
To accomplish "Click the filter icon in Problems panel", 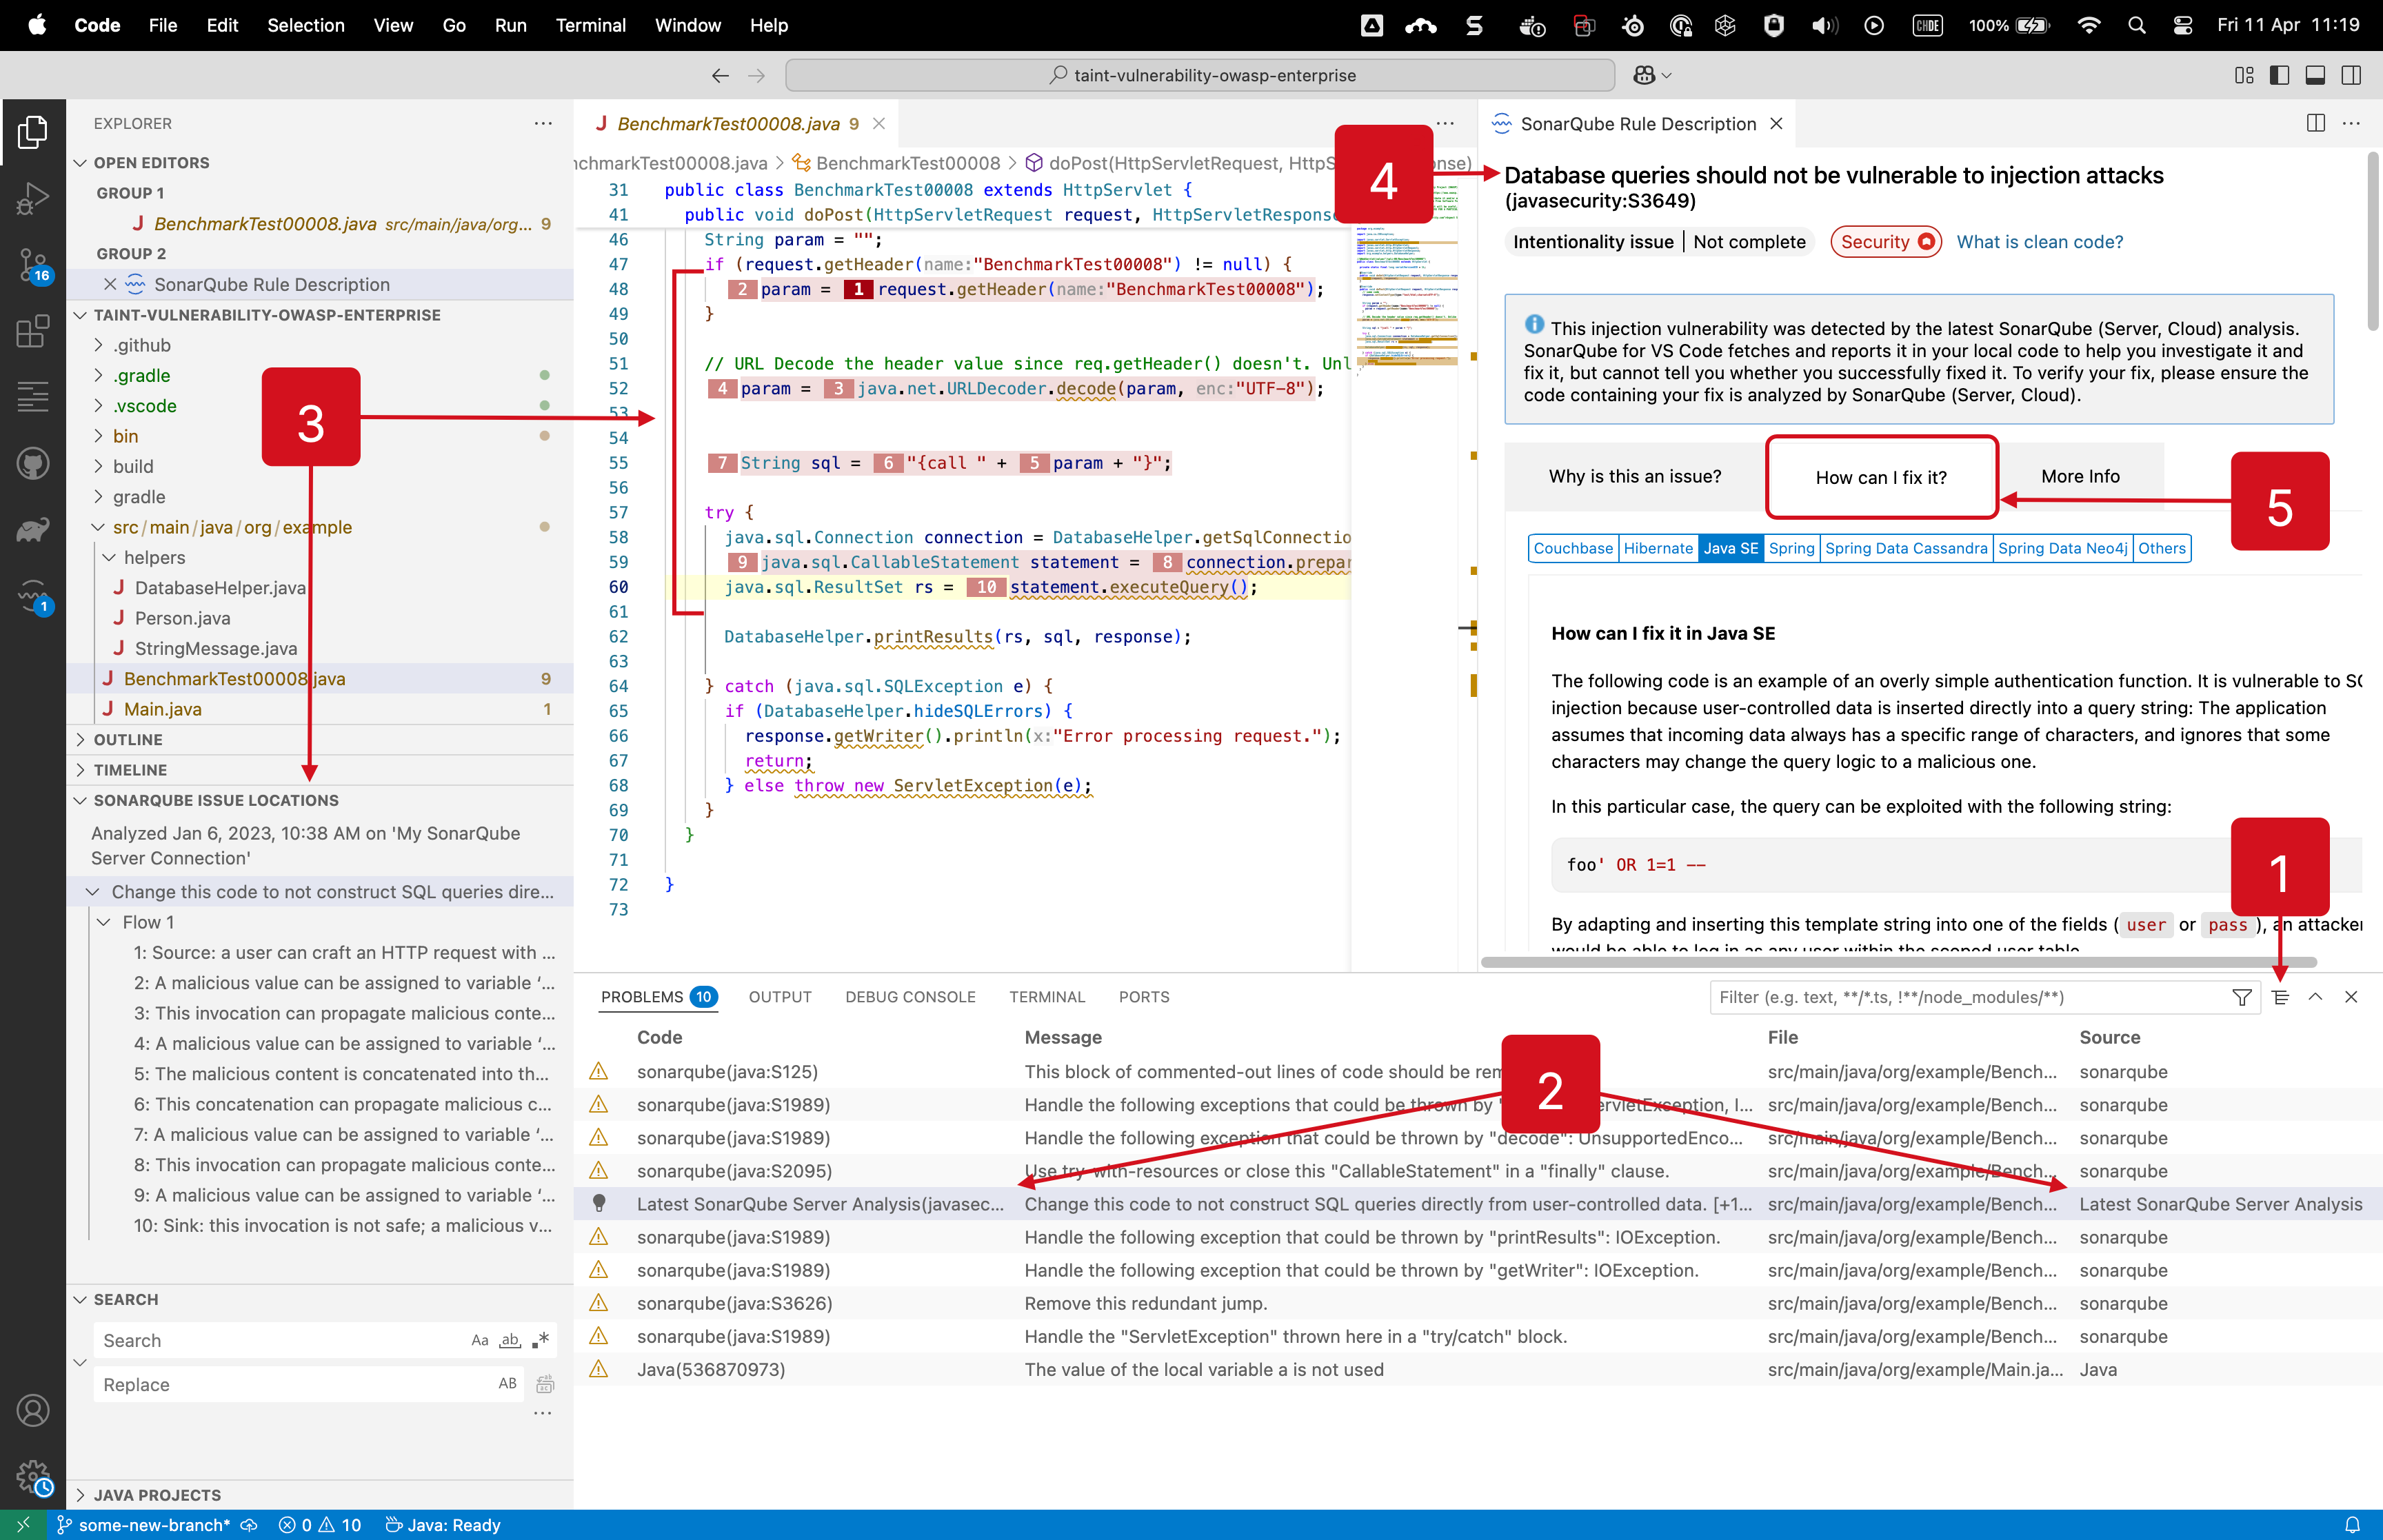I will tap(2241, 997).
